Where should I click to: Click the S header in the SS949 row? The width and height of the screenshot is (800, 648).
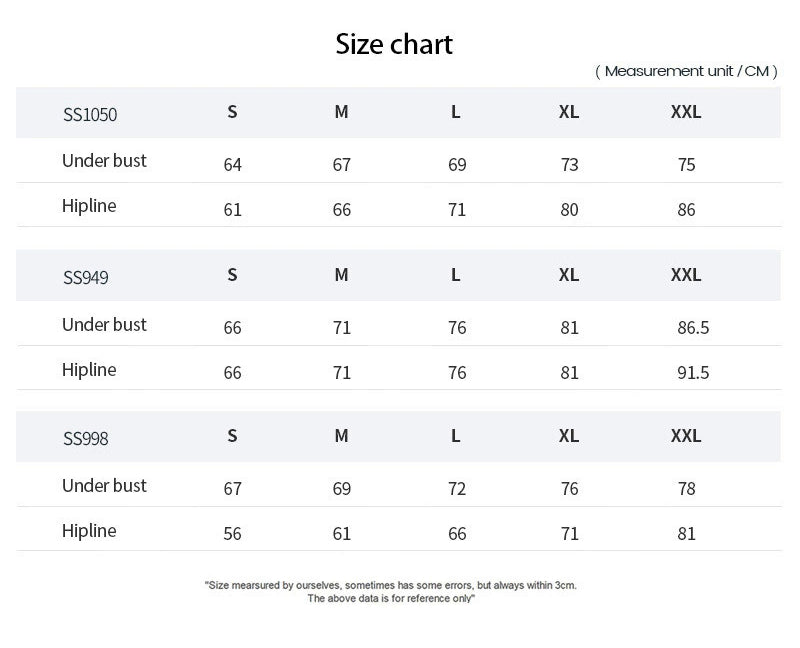tap(232, 275)
